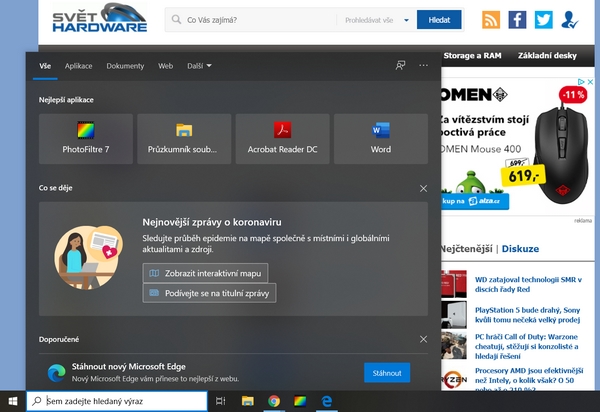The image size is (600, 412).
Task: Click the taskbar search box
Action: (x=117, y=401)
